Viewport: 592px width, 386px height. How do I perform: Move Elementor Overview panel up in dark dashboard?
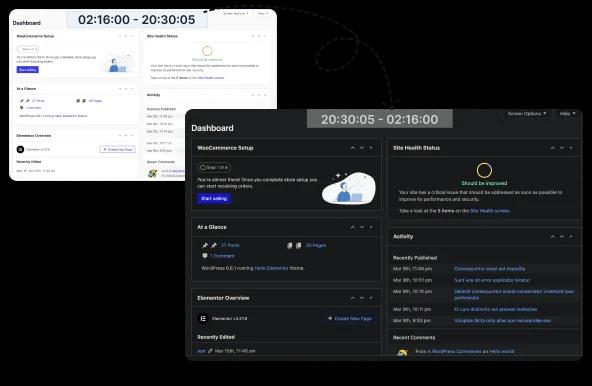point(353,298)
